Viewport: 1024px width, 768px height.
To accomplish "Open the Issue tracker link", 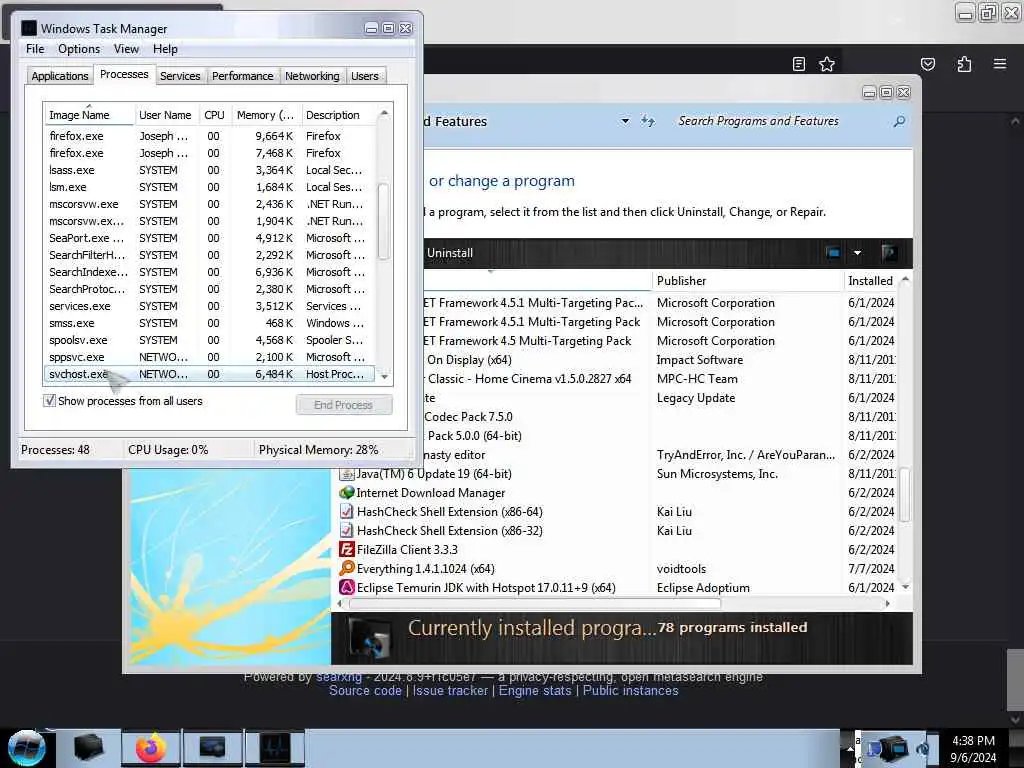I will 450,691.
